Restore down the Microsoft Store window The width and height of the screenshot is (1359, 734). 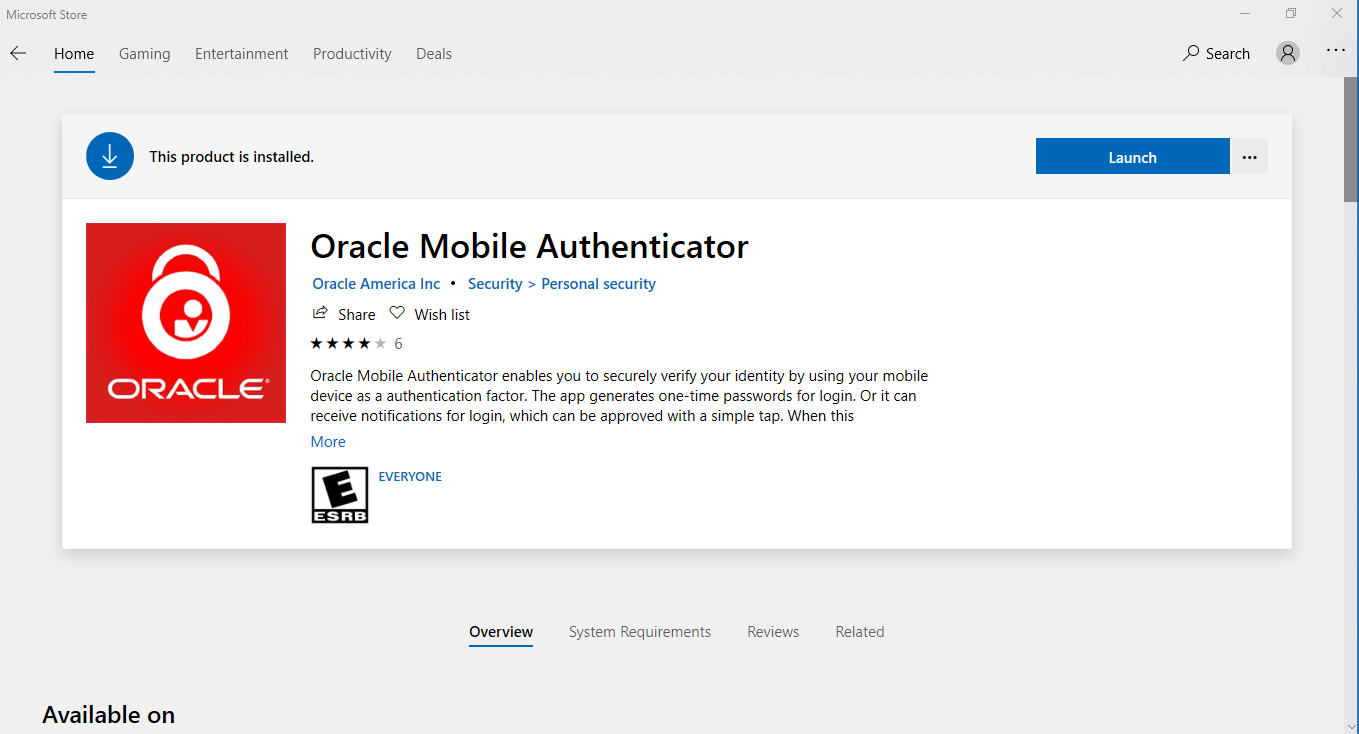1291,14
